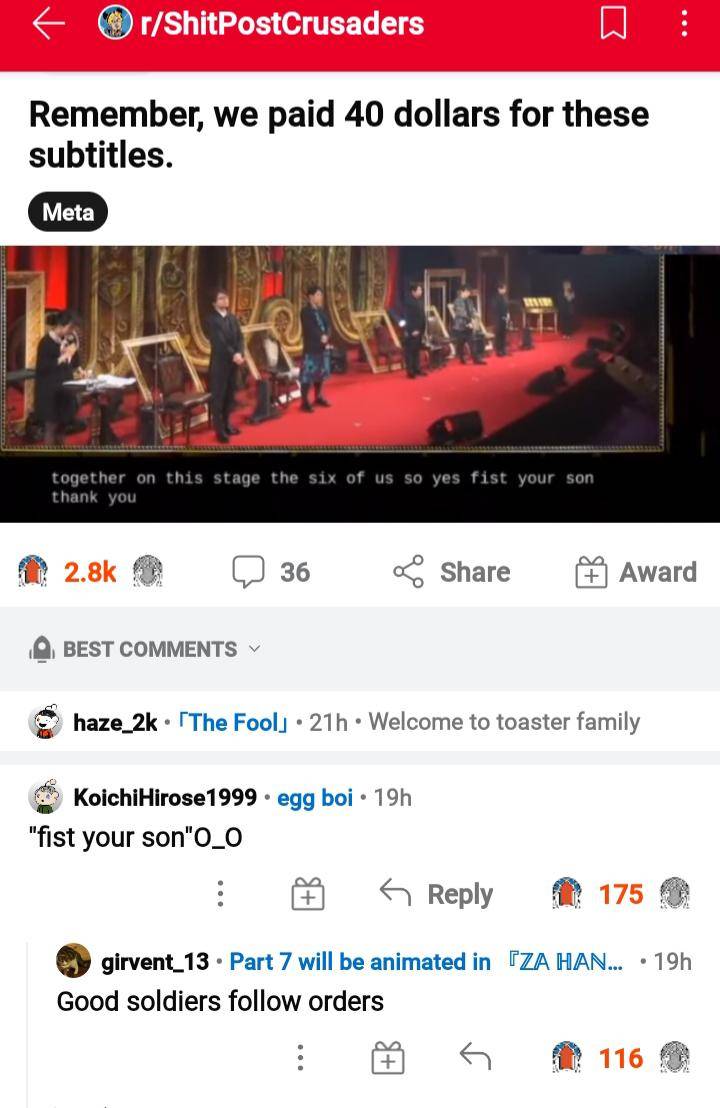Share the post

[451, 572]
